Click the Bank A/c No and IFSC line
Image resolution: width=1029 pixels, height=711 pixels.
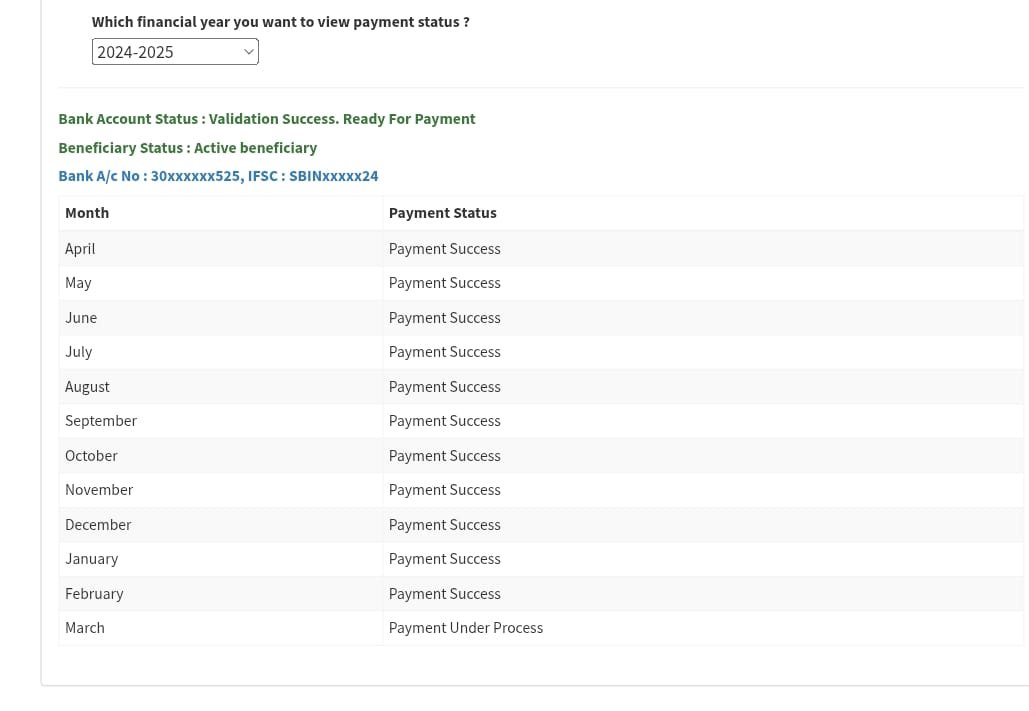coord(218,176)
